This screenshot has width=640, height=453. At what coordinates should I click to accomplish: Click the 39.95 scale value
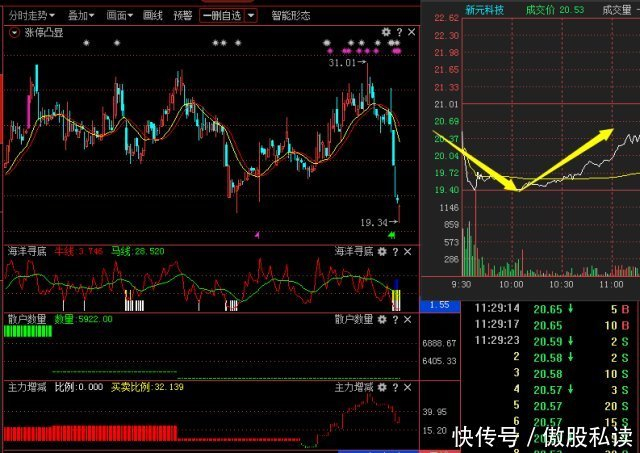[x=435, y=412]
